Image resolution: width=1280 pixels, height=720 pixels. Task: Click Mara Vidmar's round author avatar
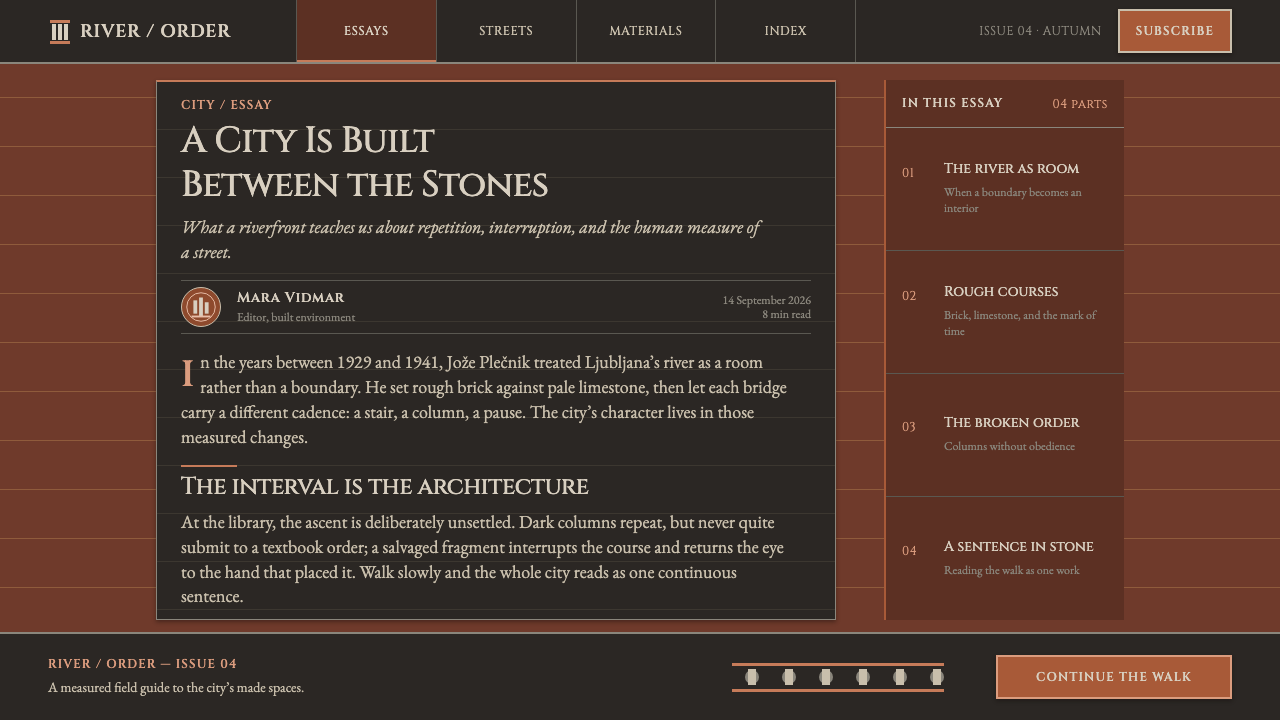coord(201,307)
